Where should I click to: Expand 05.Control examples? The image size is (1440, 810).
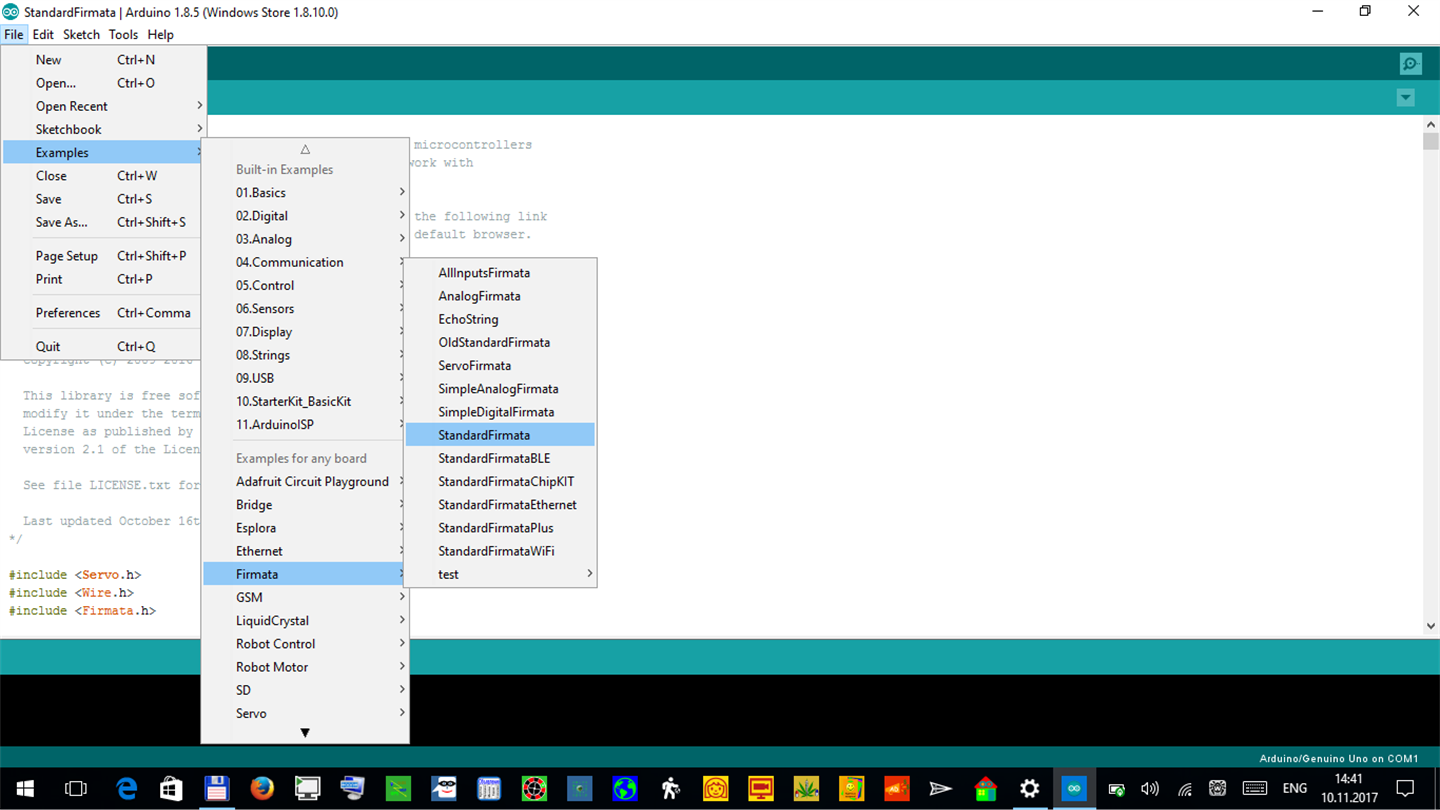[x=305, y=285]
